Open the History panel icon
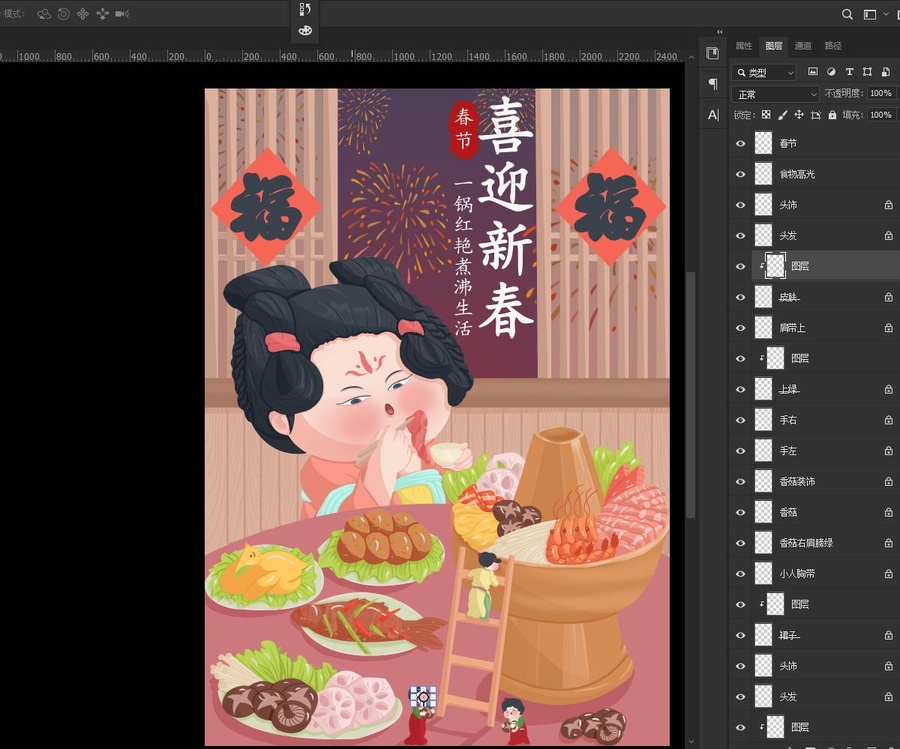 tap(305, 9)
